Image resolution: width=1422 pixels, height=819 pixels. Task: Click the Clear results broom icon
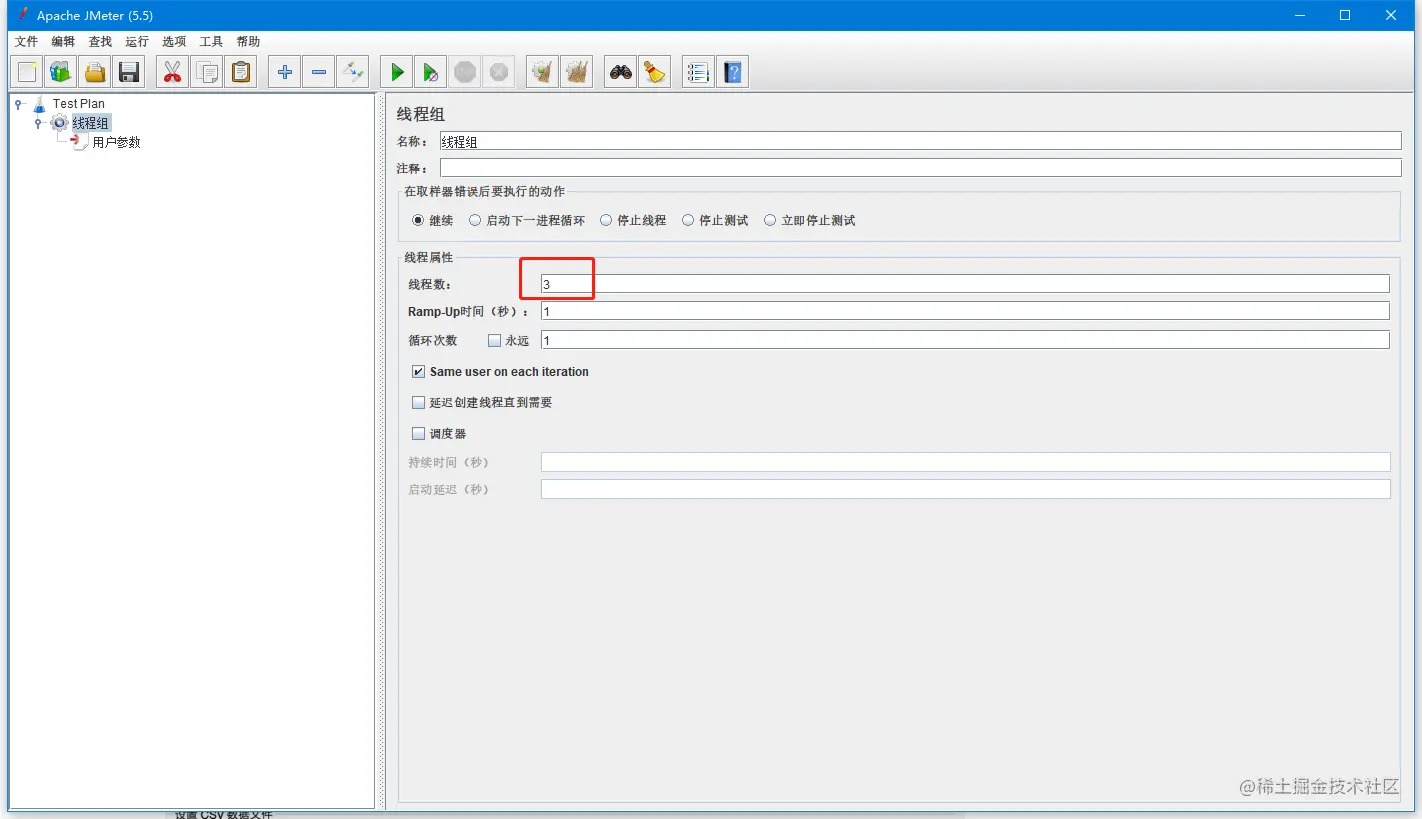click(542, 72)
